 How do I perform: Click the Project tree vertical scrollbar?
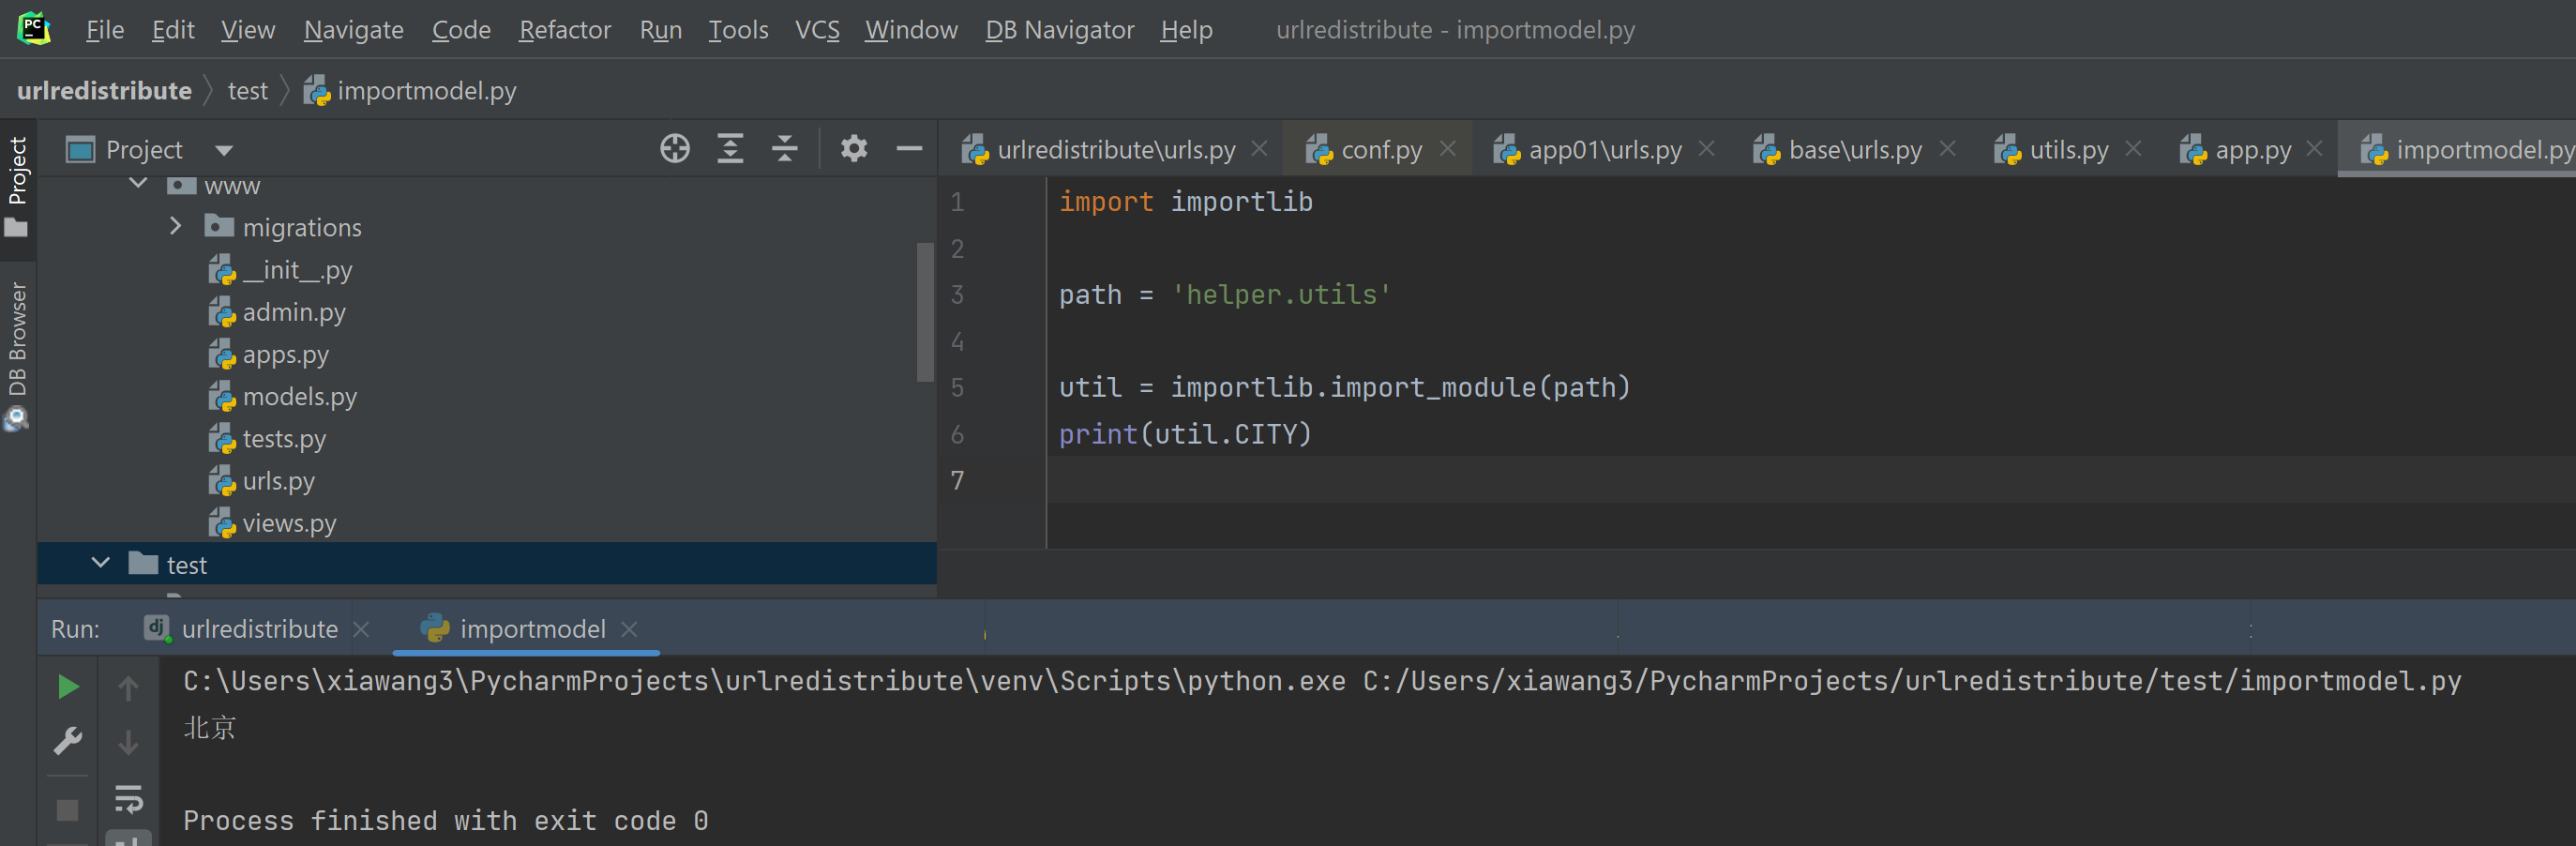pos(925,310)
